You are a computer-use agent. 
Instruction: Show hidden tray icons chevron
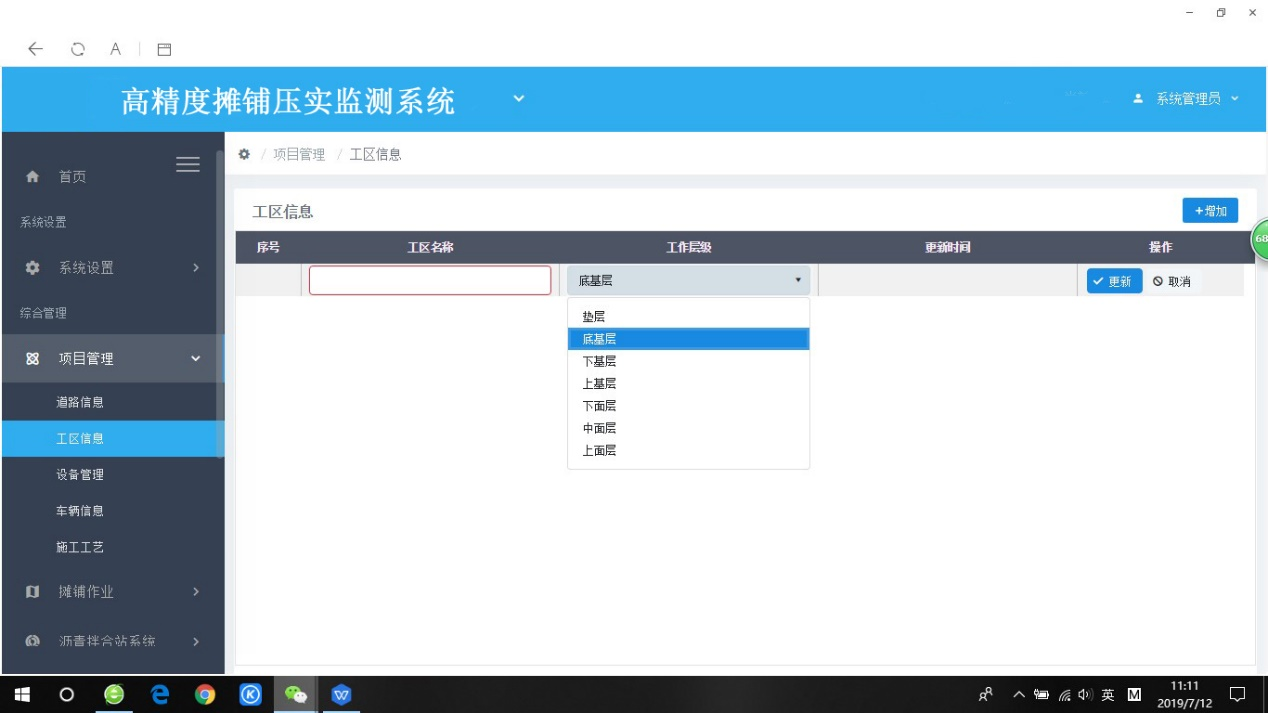[1020, 695]
